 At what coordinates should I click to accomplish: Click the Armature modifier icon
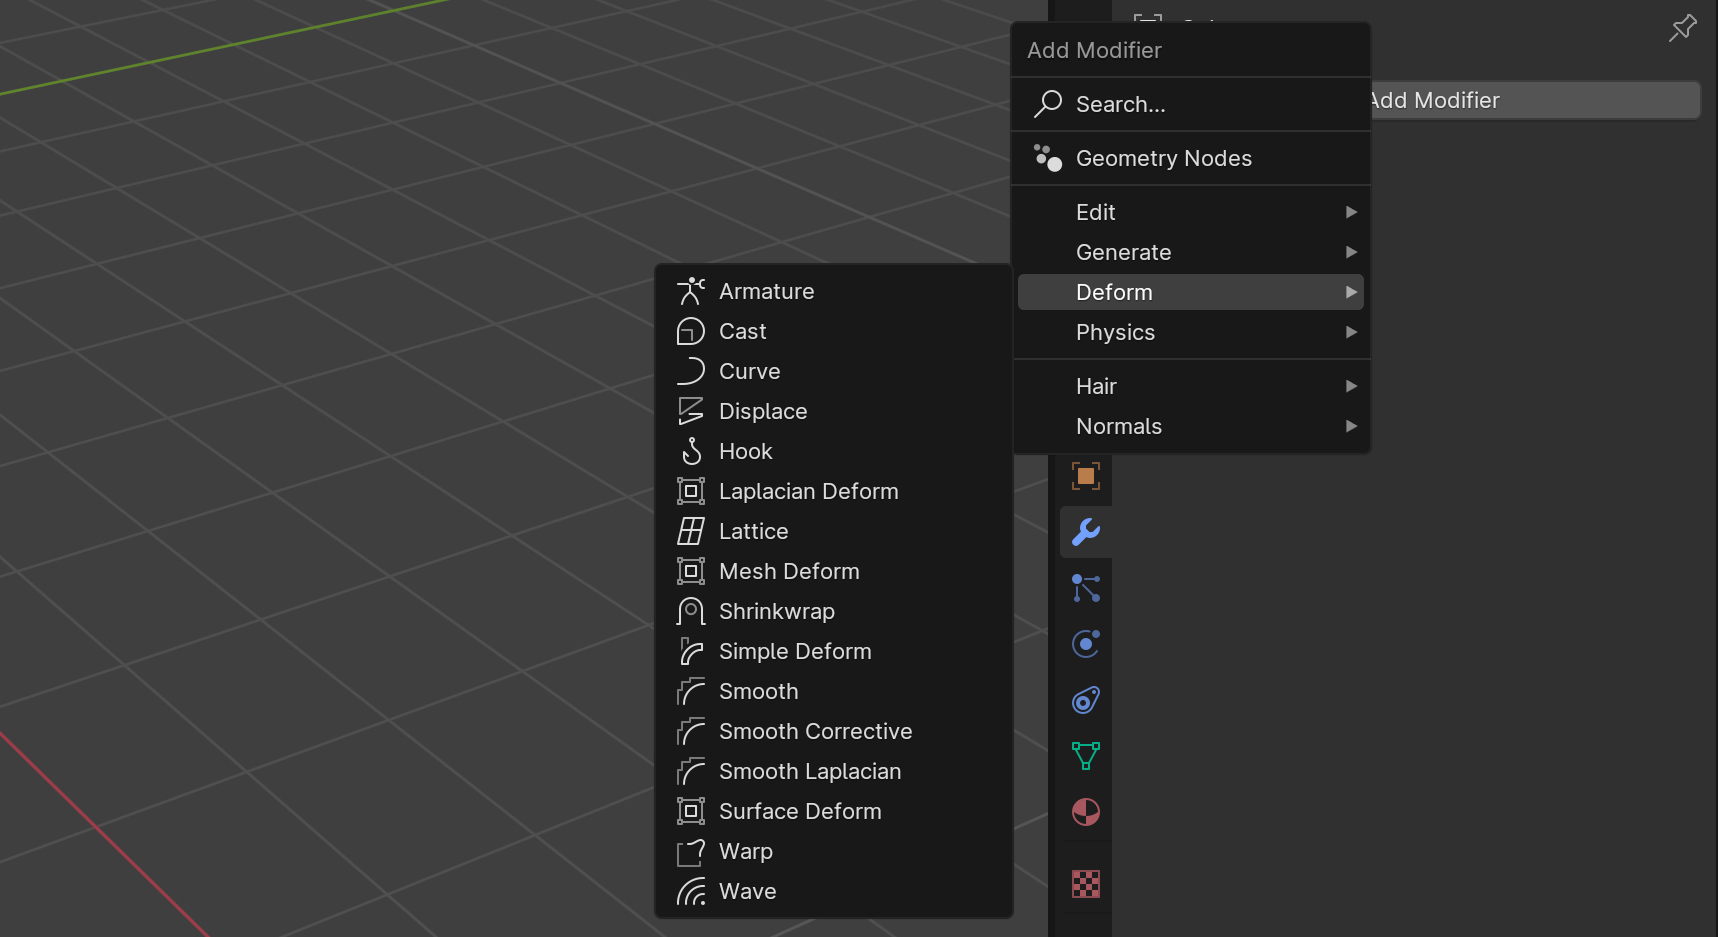coord(691,291)
